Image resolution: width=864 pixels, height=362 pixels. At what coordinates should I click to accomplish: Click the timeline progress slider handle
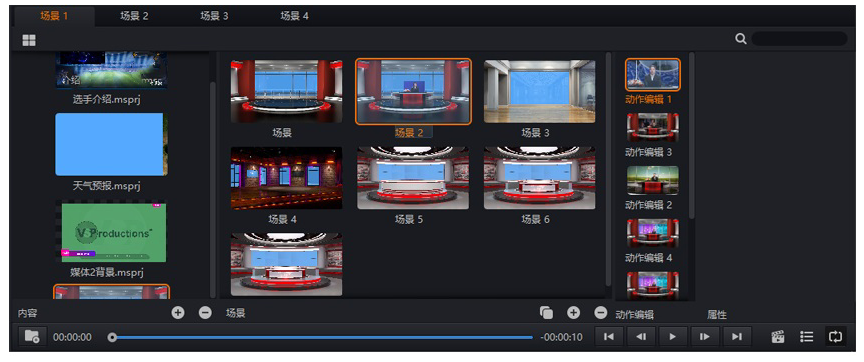(x=112, y=337)
